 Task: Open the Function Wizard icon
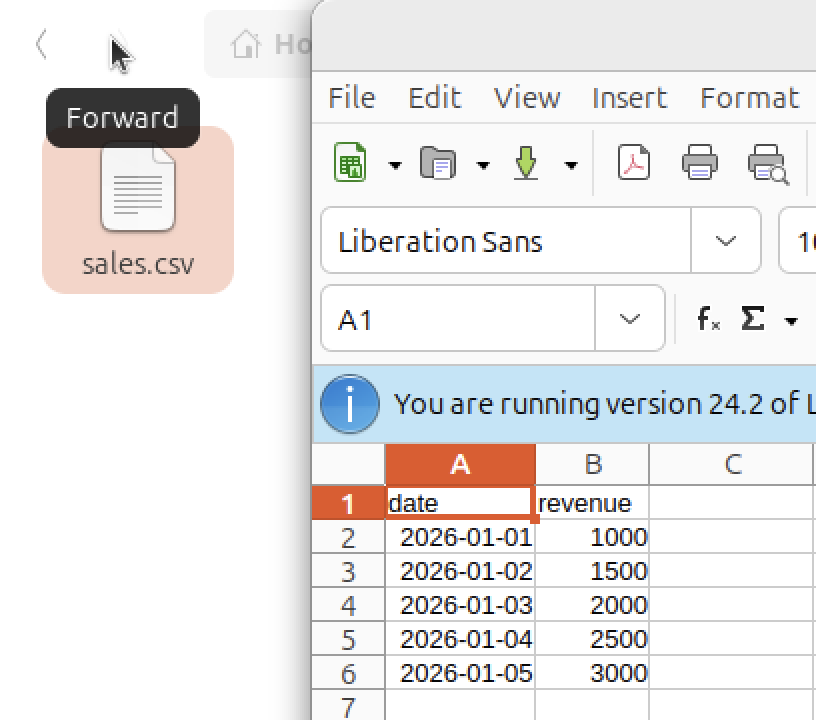point(708,319)
